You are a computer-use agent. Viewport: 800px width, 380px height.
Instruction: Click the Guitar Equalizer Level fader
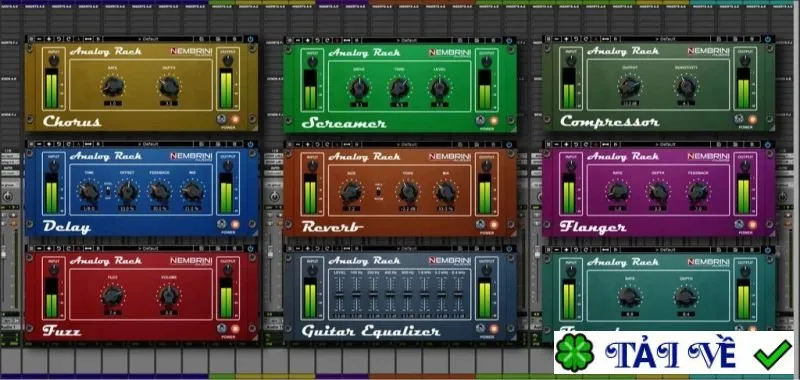coord(339,294)
